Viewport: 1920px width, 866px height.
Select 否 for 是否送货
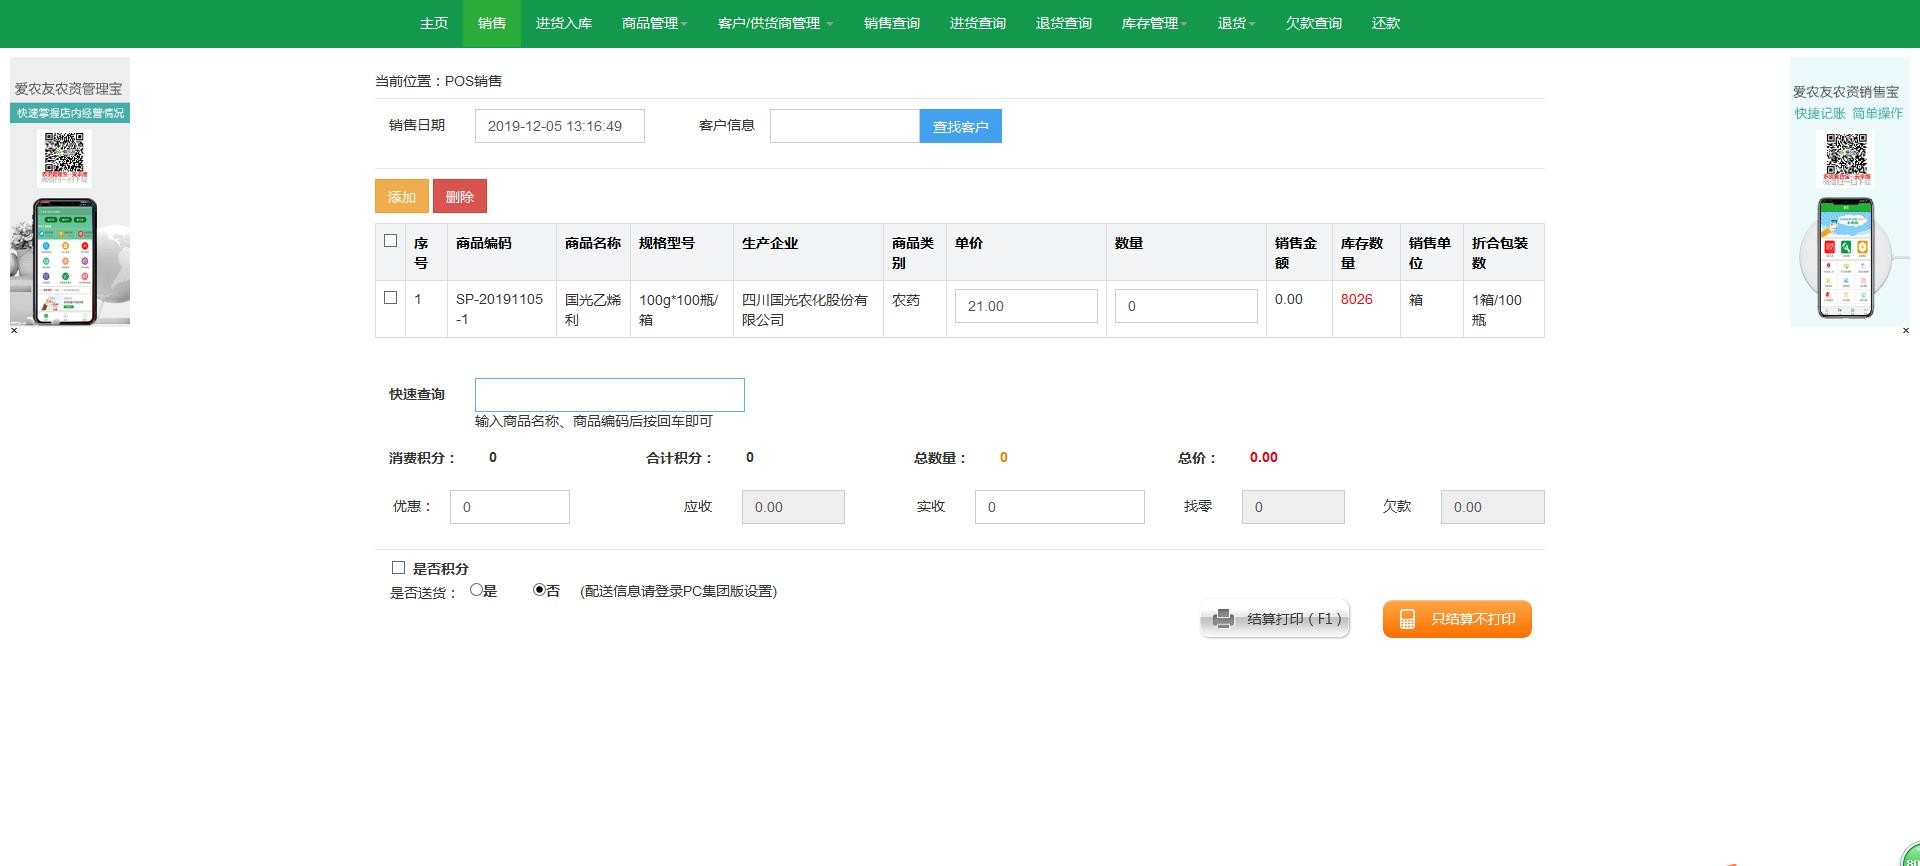pos(540,590)
